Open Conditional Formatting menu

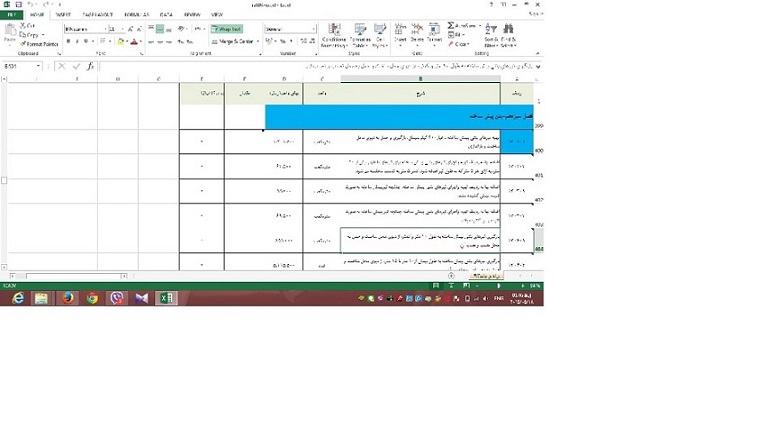[x=334, y=35]
